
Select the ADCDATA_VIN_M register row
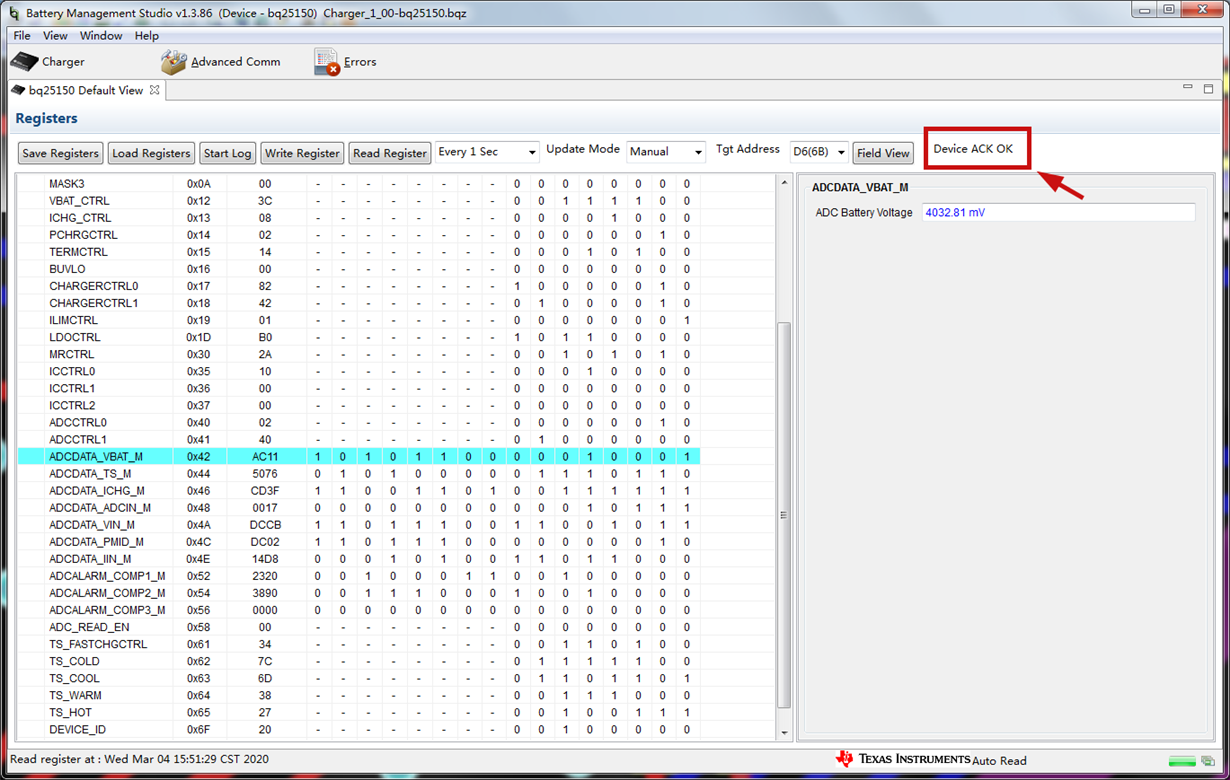pos(358,524)
